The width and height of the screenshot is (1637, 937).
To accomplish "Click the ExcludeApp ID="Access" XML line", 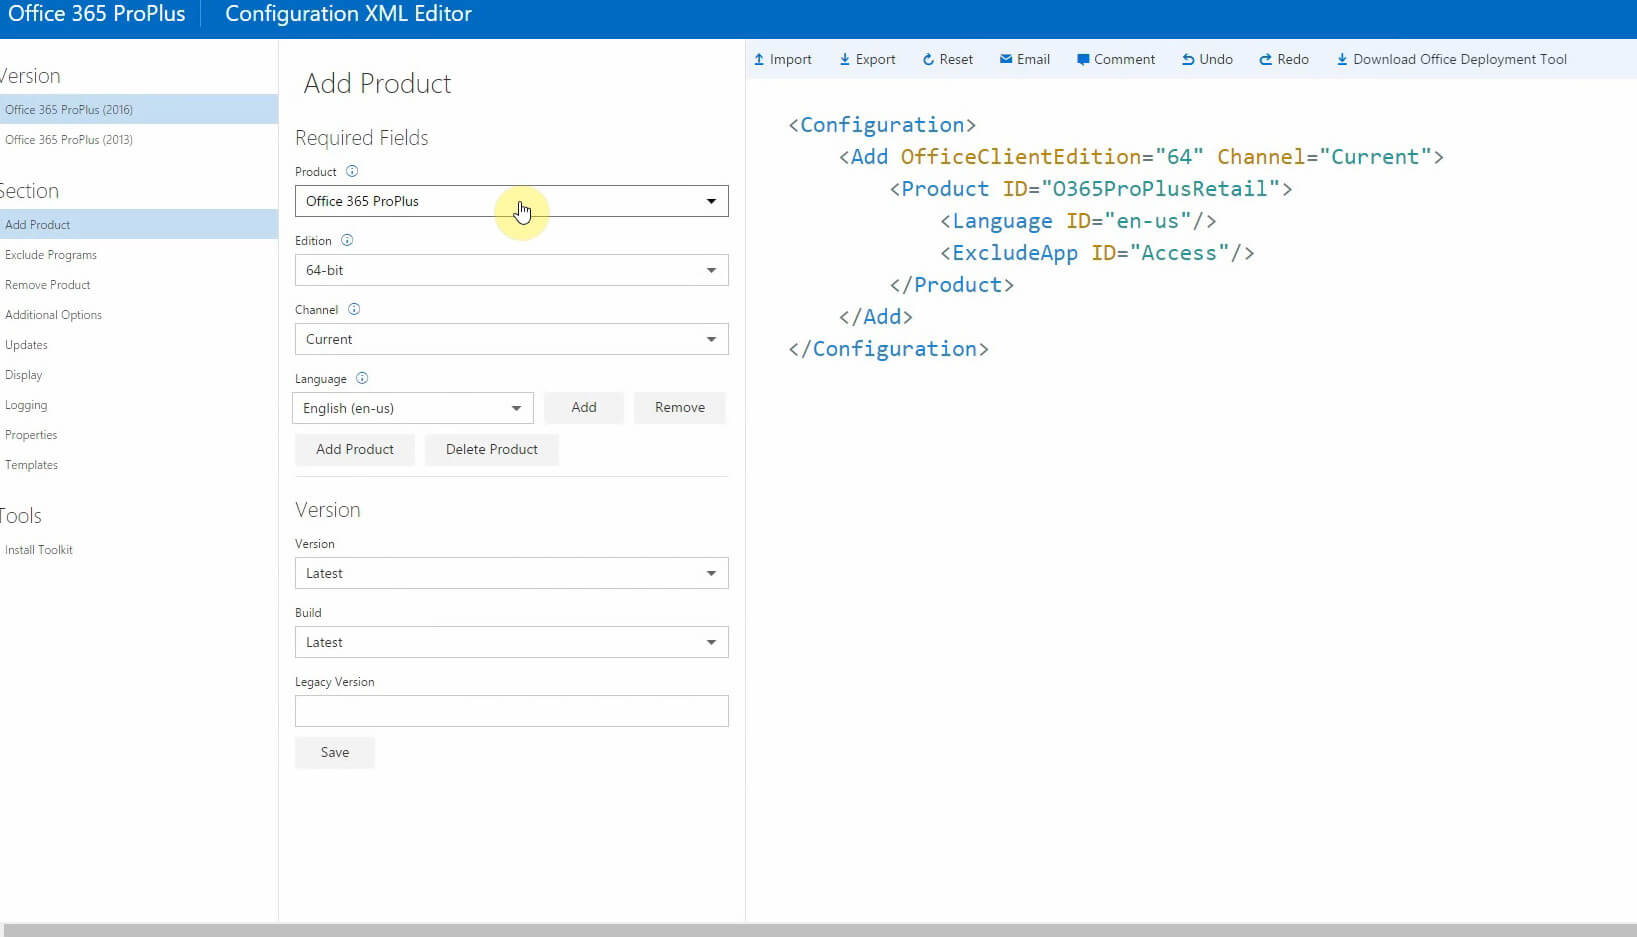I will (1097, 253).
